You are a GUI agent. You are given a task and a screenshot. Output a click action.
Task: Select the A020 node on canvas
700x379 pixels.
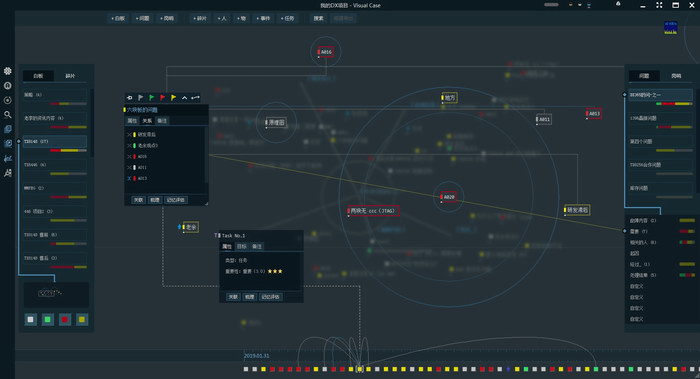(448, 196)
